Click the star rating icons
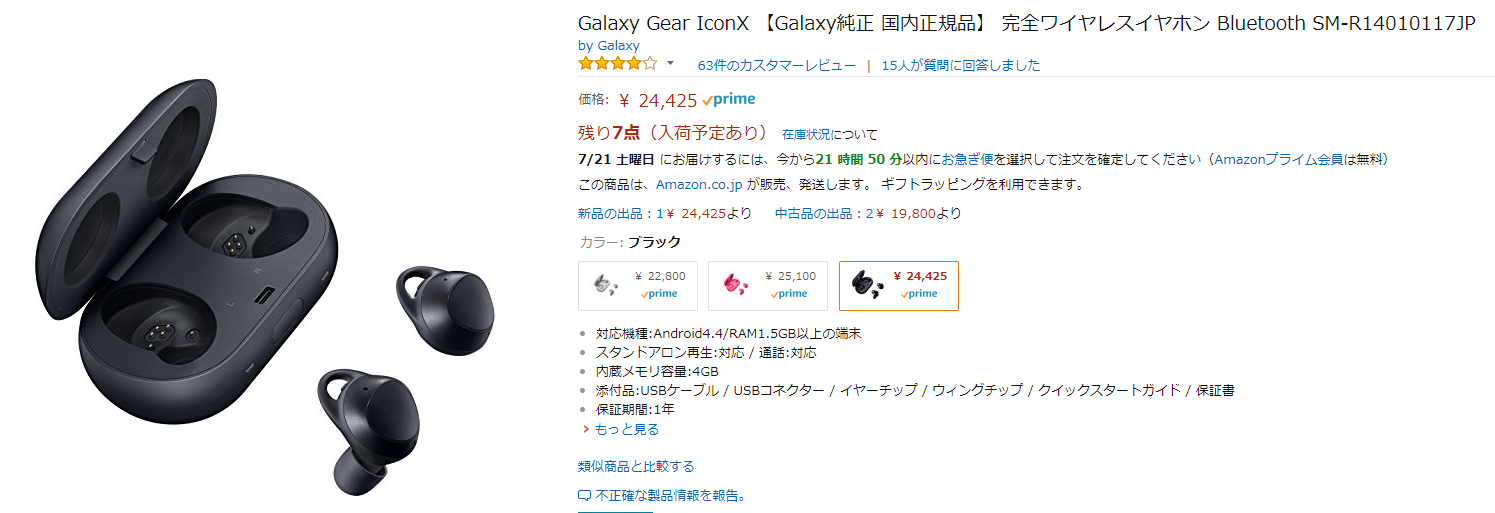This screenshot has width=1495, height=513. (617, 64)
